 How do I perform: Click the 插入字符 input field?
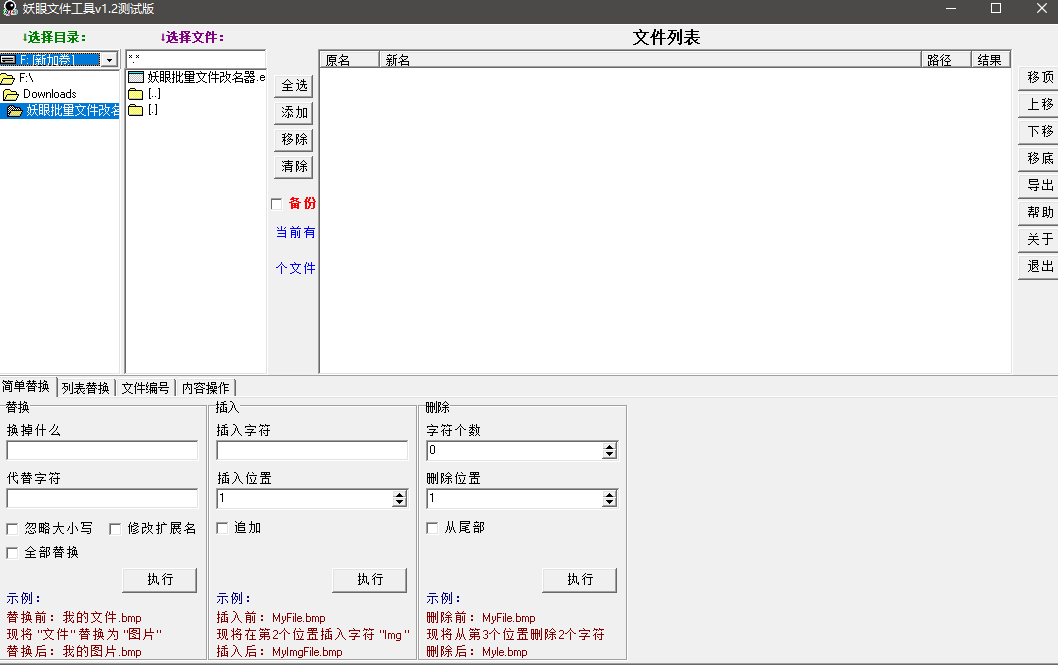tap(312, 451)
